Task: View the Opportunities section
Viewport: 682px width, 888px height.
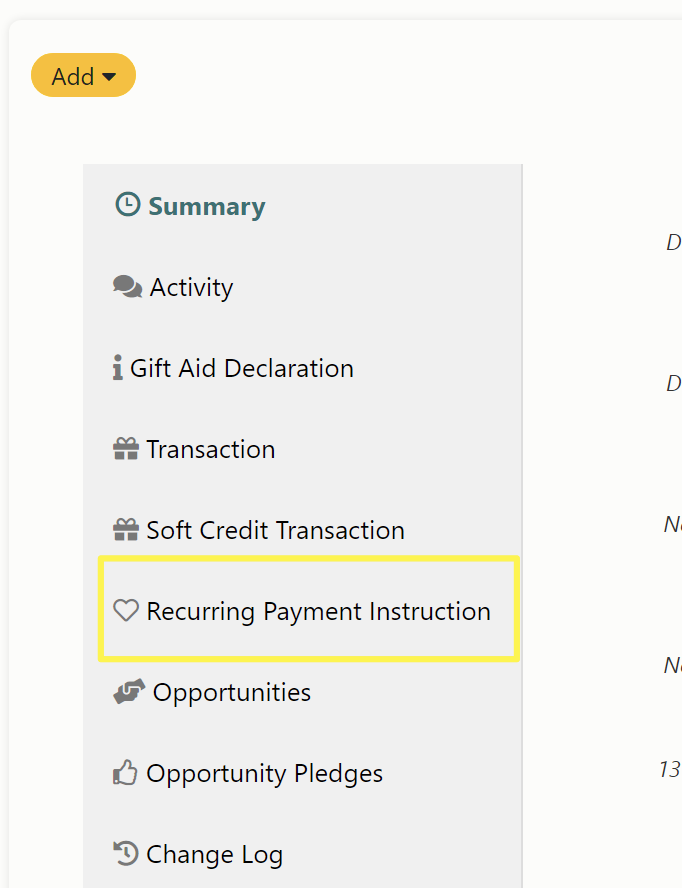Action: pos(232,693)
